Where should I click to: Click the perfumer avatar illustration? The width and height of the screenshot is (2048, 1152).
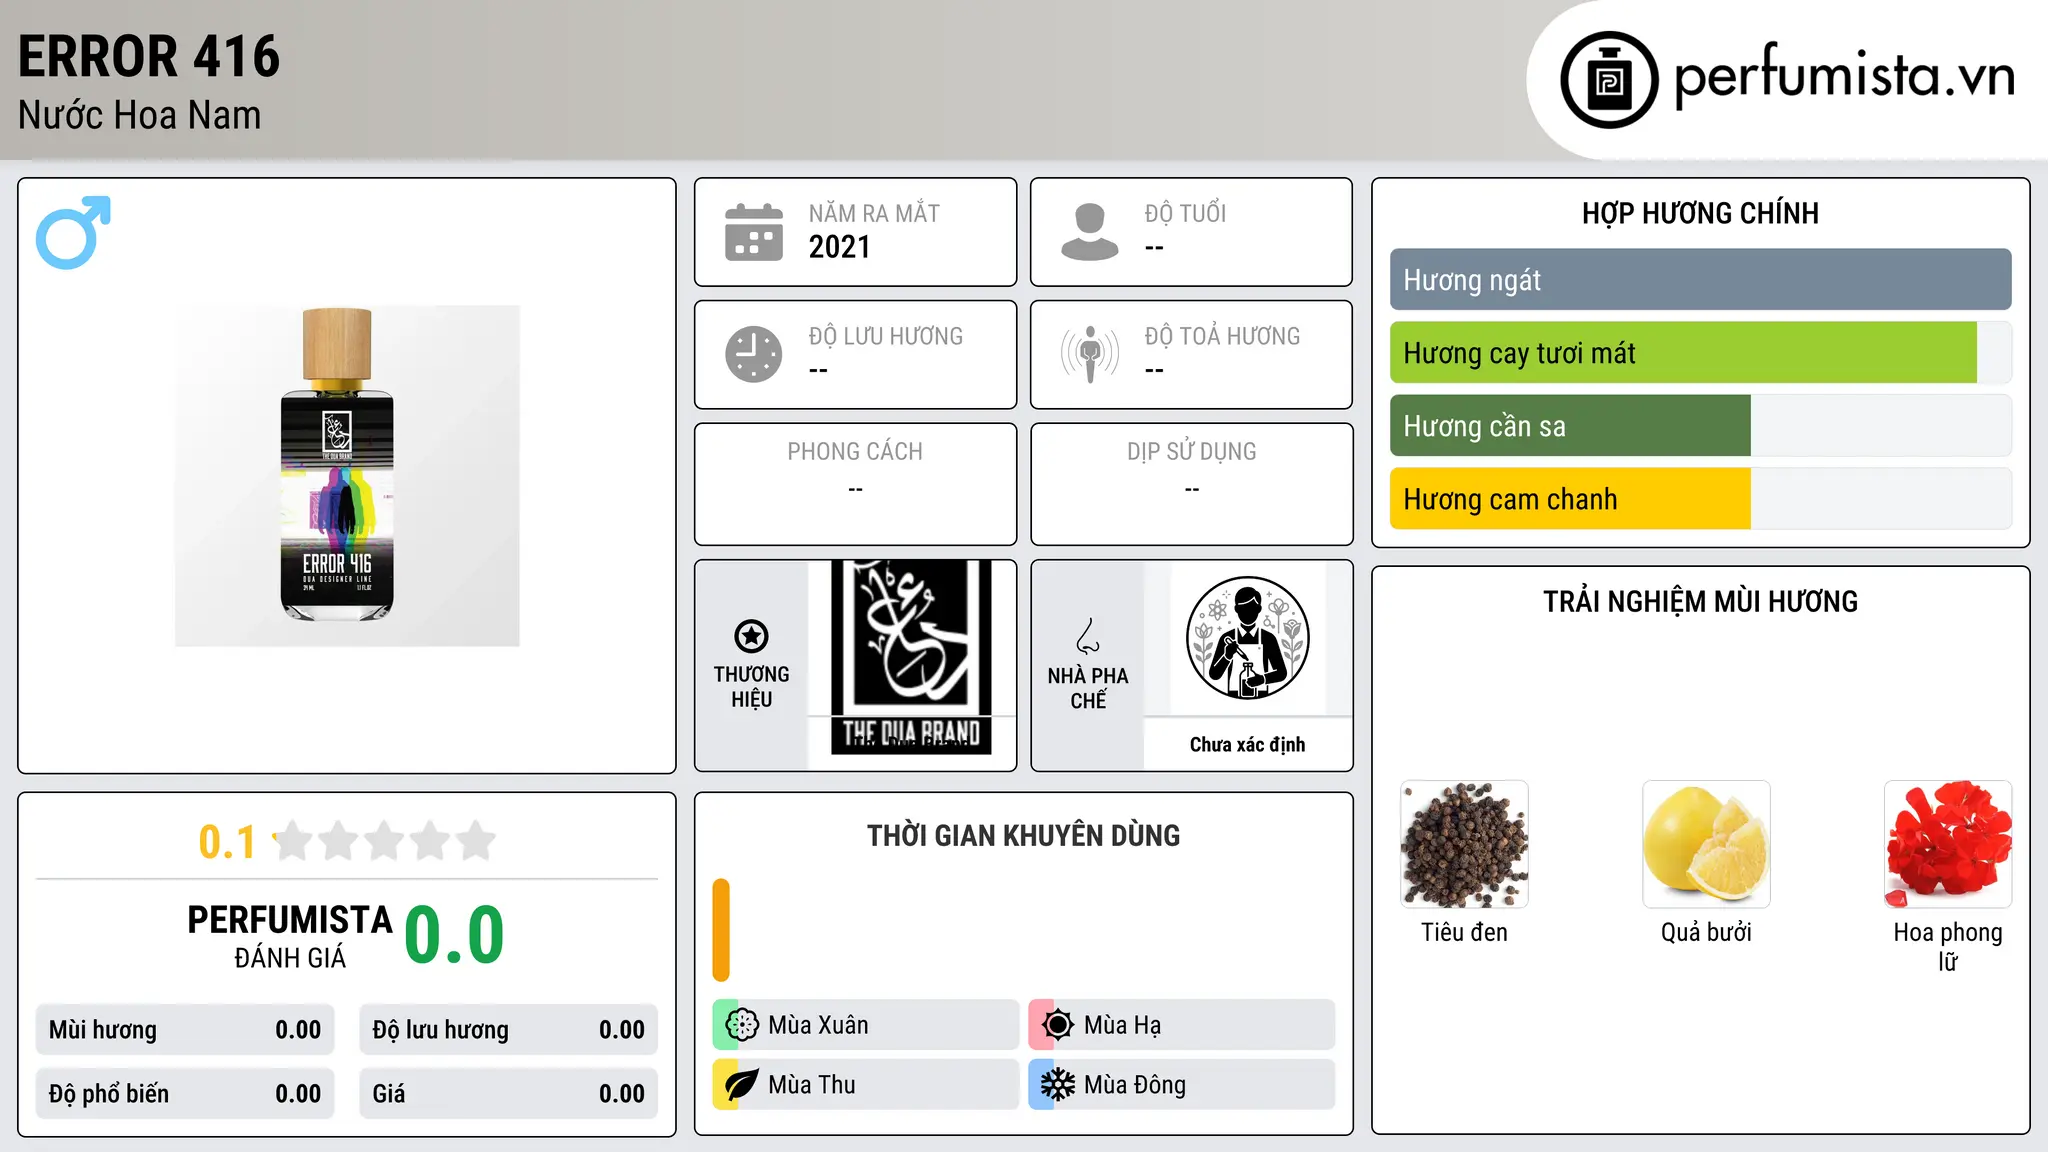1248,638
